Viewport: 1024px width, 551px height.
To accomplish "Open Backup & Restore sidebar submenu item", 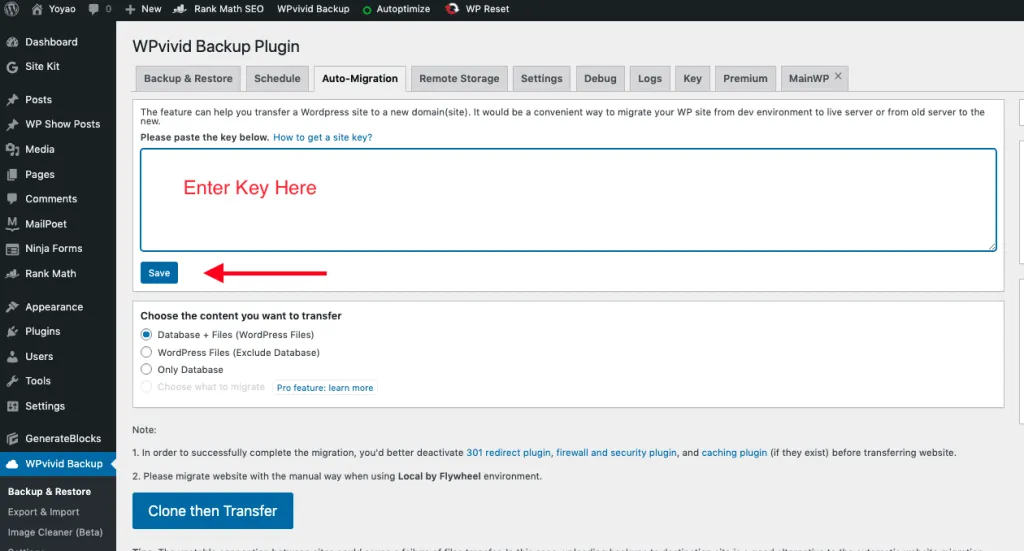I will [49, 492].
